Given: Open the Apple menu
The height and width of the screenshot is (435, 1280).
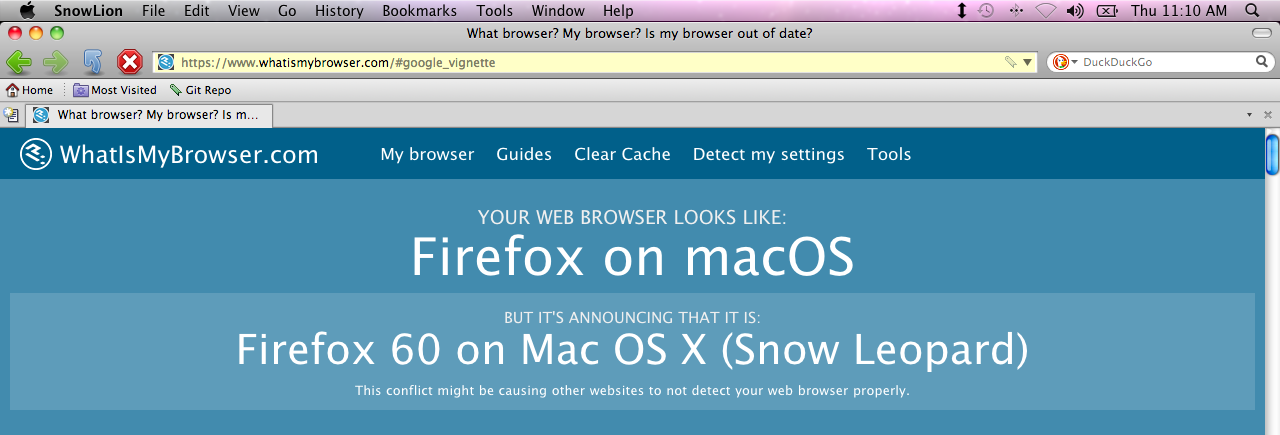Looking at the screenshot, I should tap(27, 11).
